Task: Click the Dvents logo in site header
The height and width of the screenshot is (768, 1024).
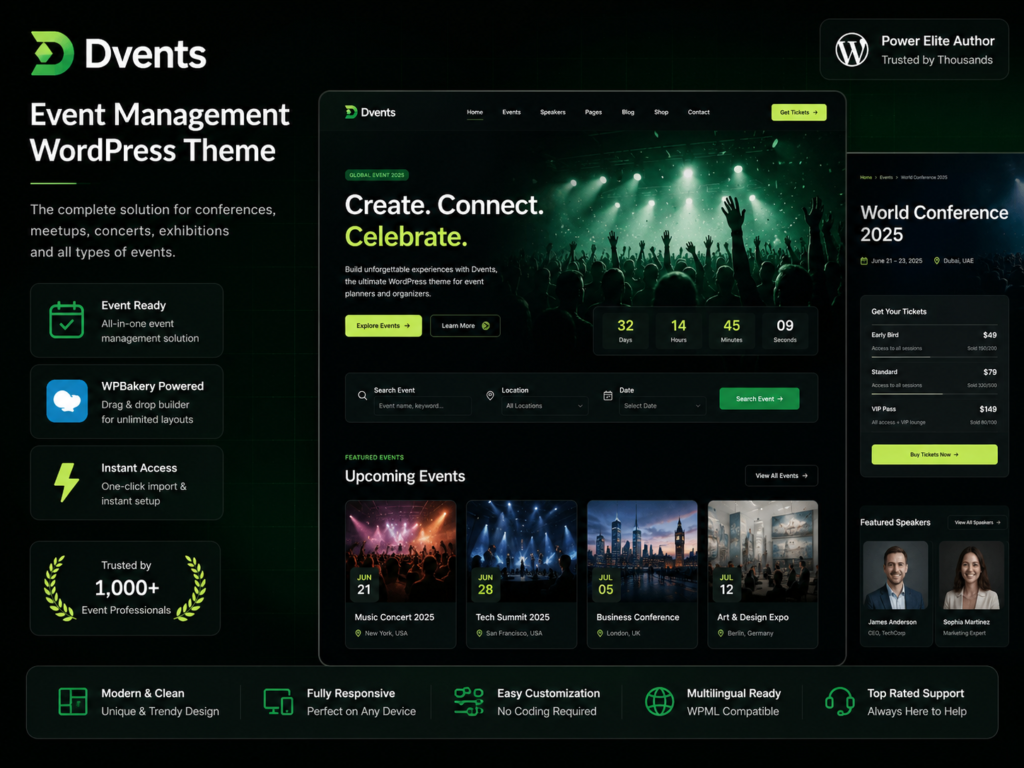Action: point(370,112)
